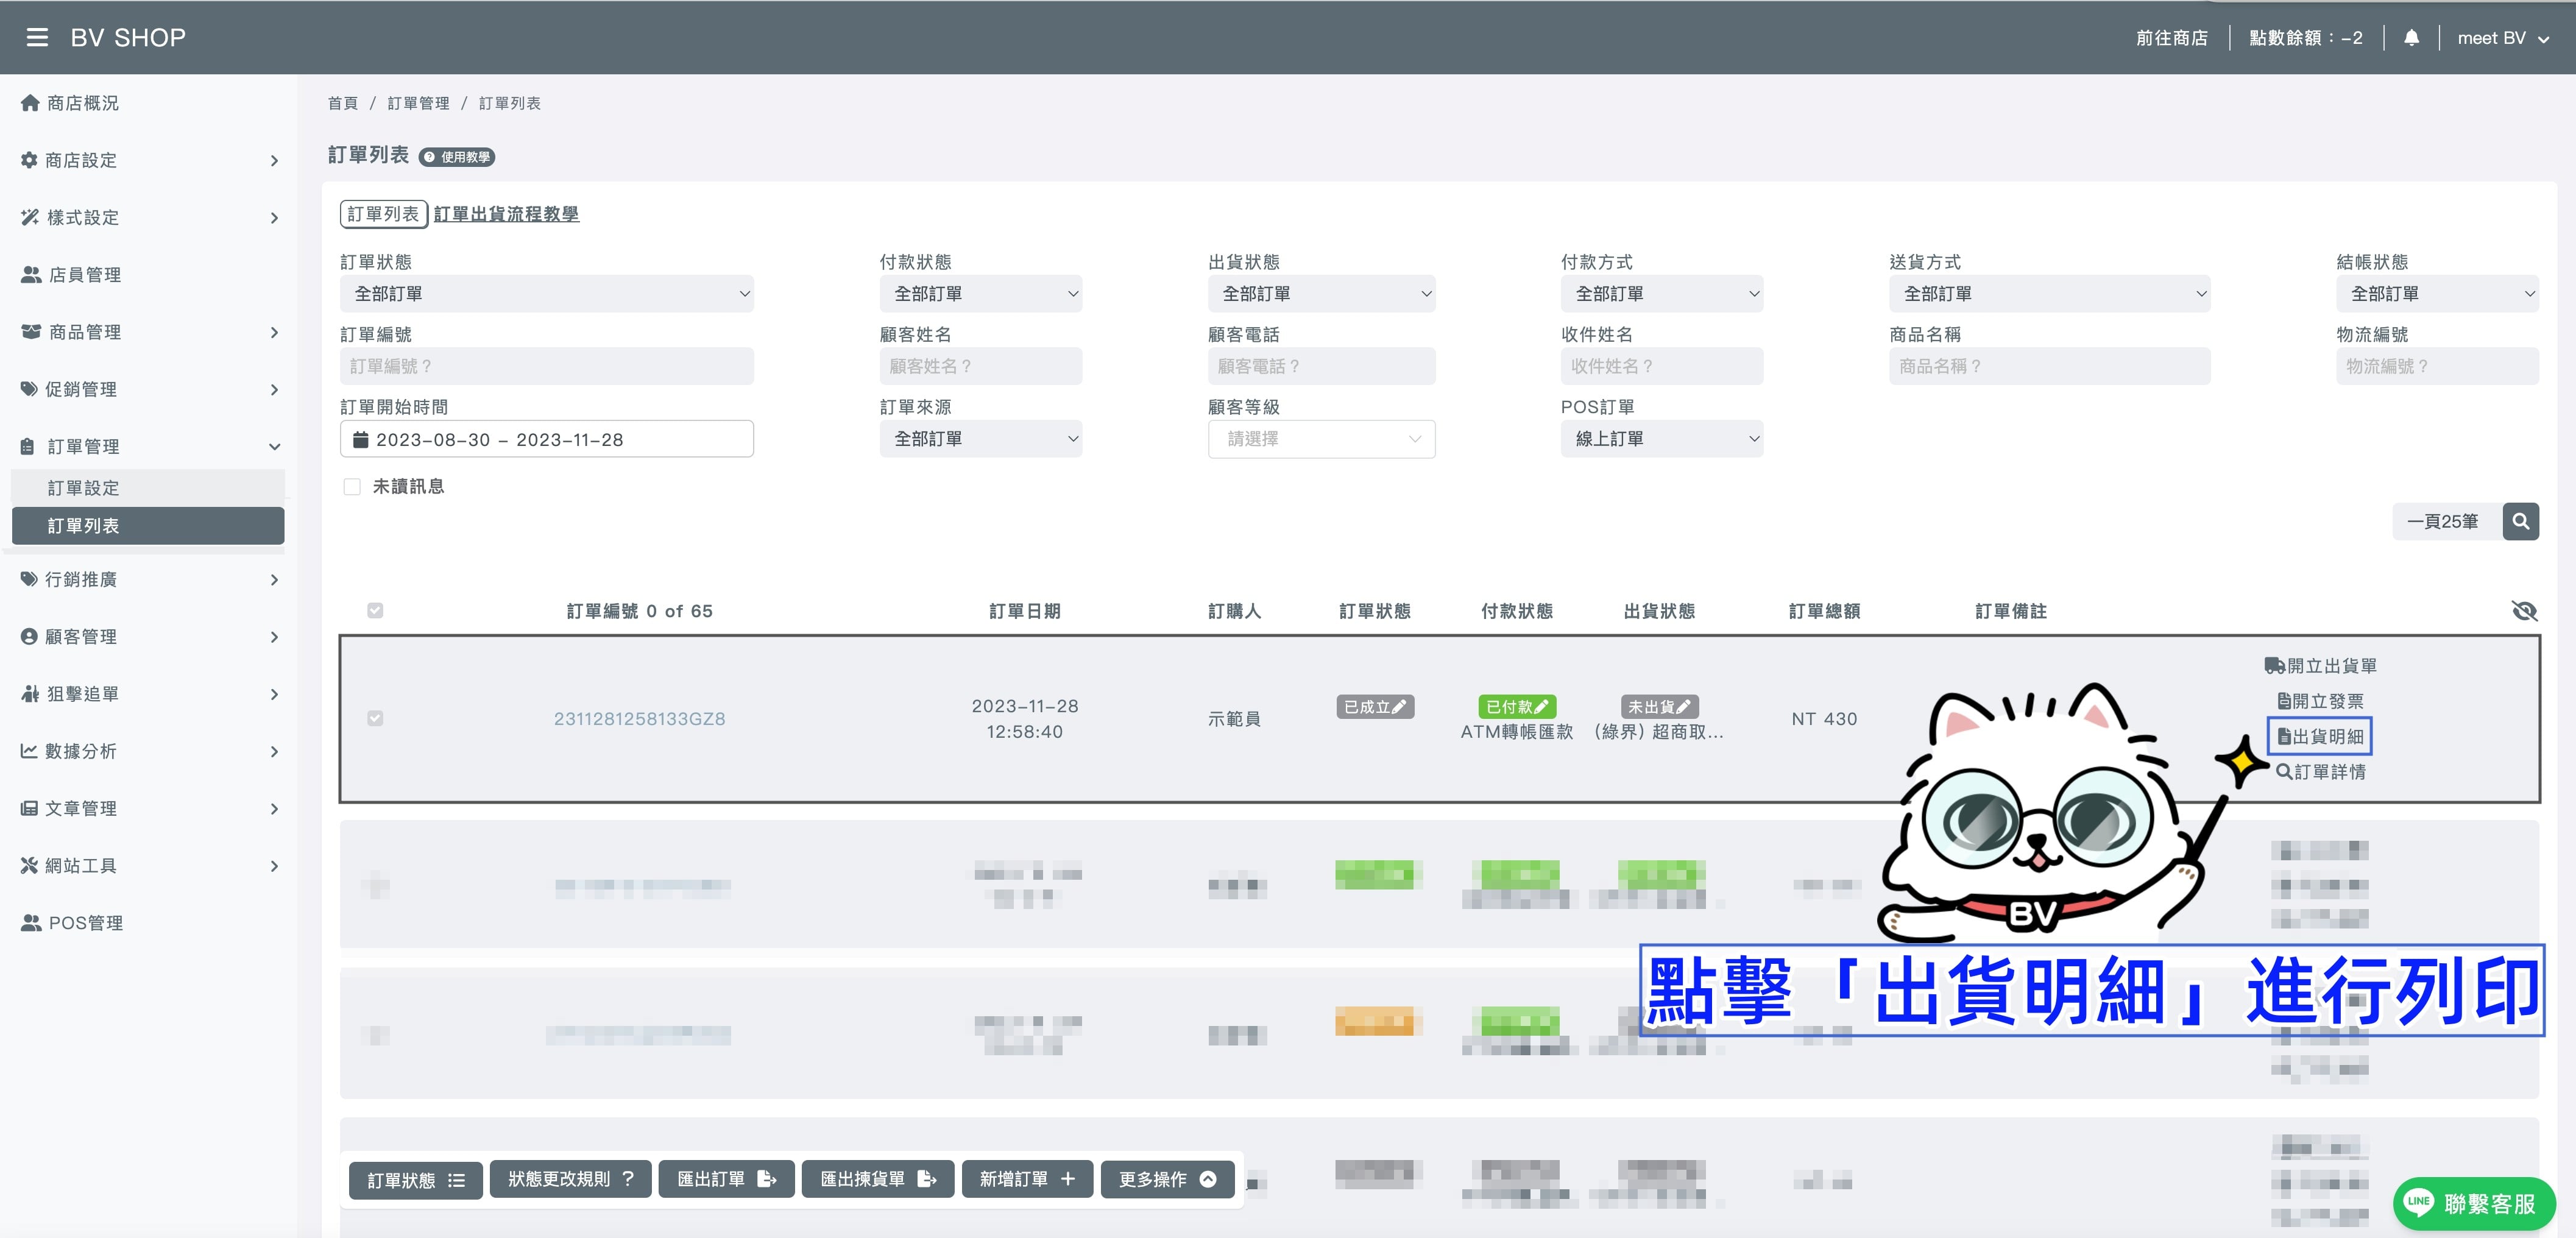Viewport: 2576px width, 1238px height.
Task: Edit shipping status 未出貨 pencil badge
Action: point(1659,707)
